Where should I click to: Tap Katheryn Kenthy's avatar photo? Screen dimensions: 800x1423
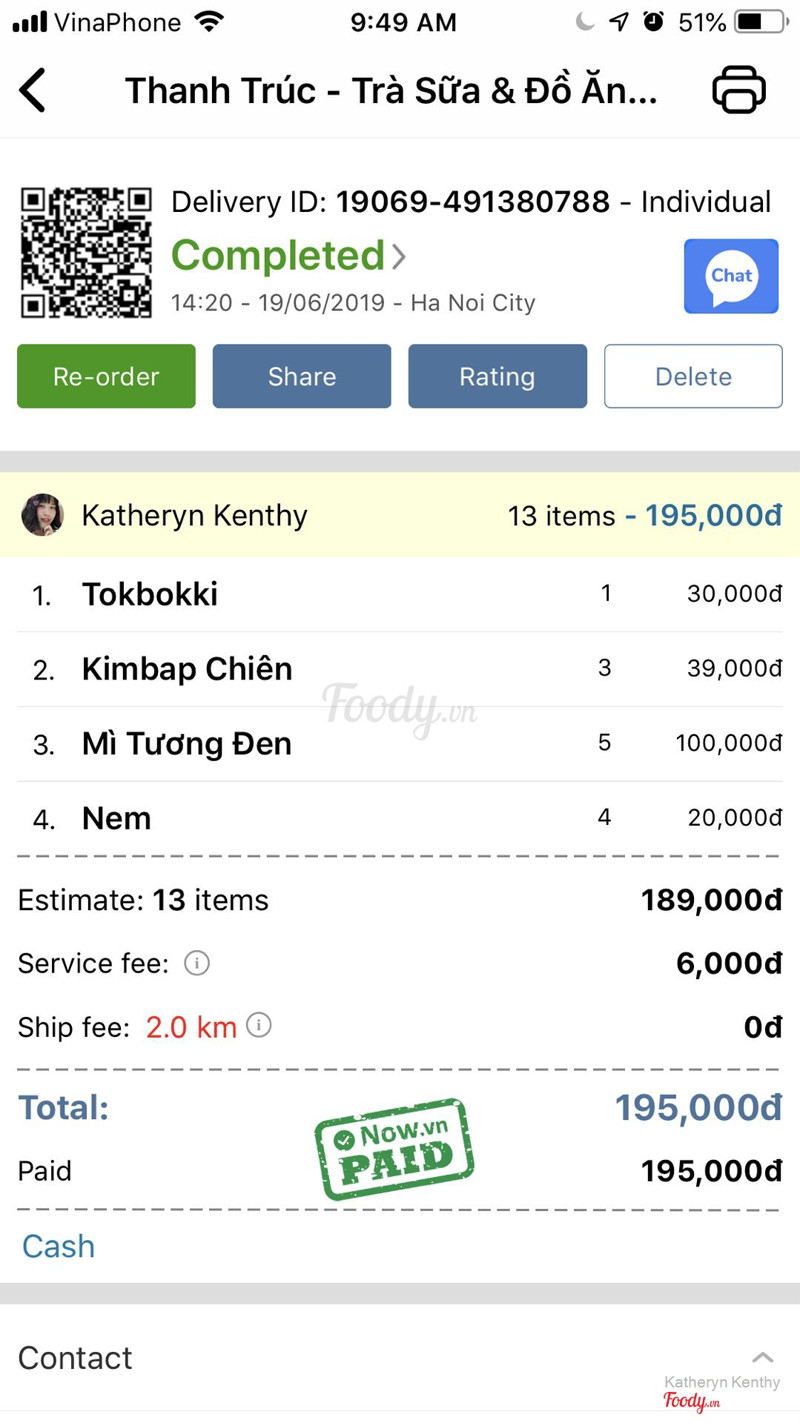pos(43,515)
